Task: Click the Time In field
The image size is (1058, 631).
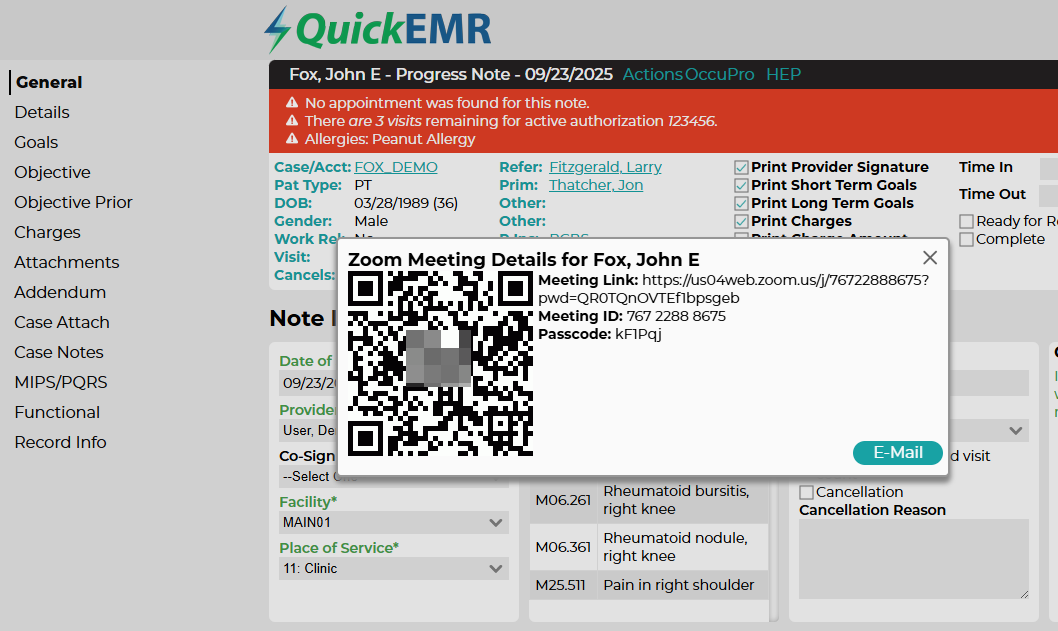Action: tap(1049, 168)
